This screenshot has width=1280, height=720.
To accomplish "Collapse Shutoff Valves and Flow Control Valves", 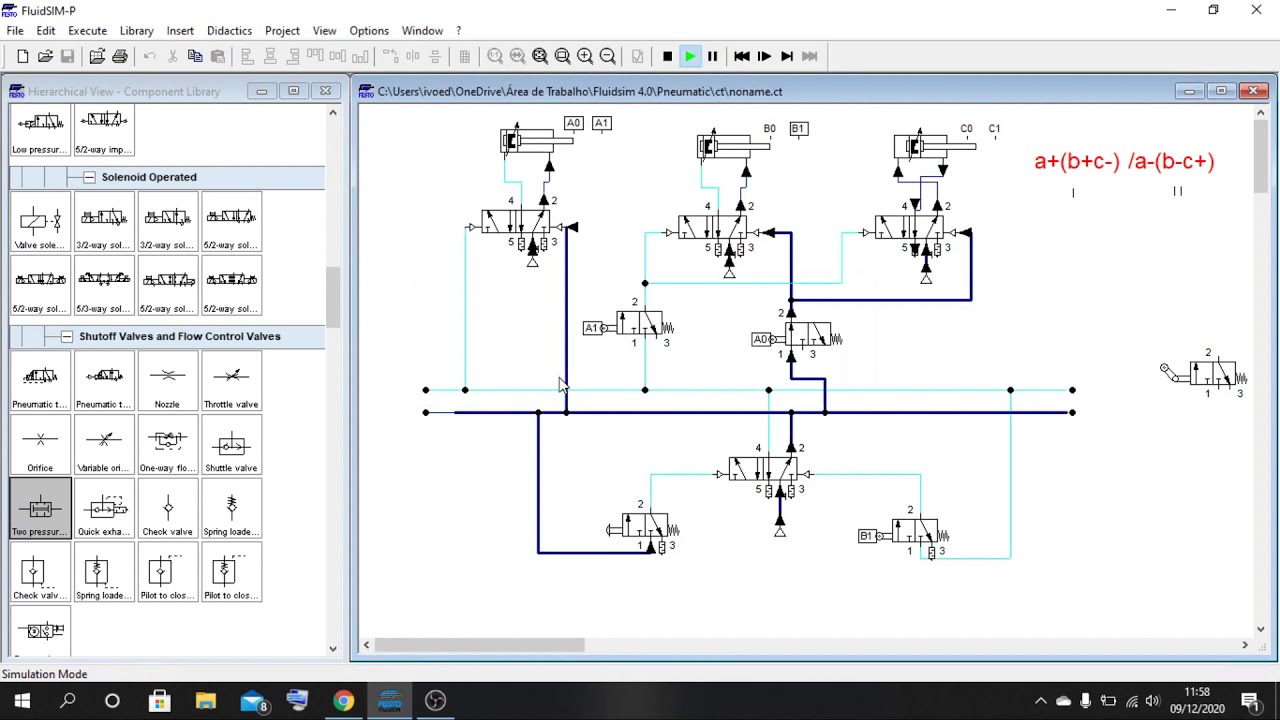I will (67, 336).
